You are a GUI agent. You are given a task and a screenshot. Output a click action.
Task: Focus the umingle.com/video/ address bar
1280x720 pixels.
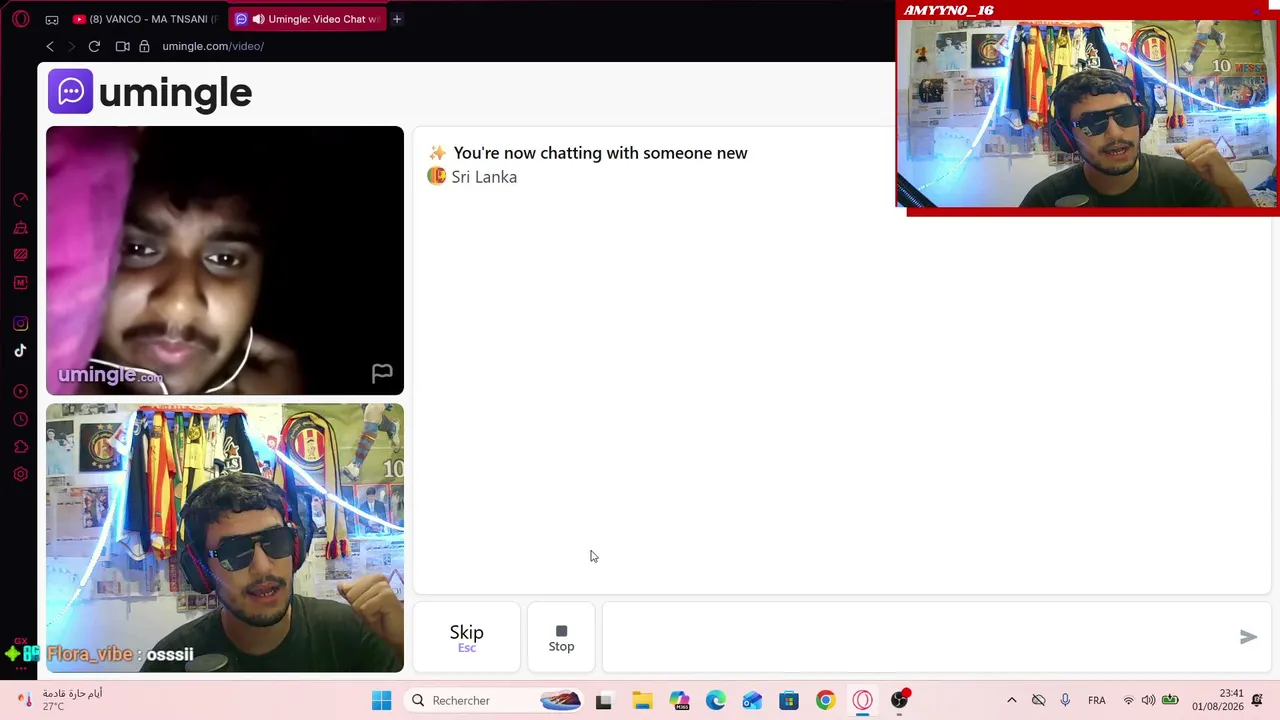point(213,46)
